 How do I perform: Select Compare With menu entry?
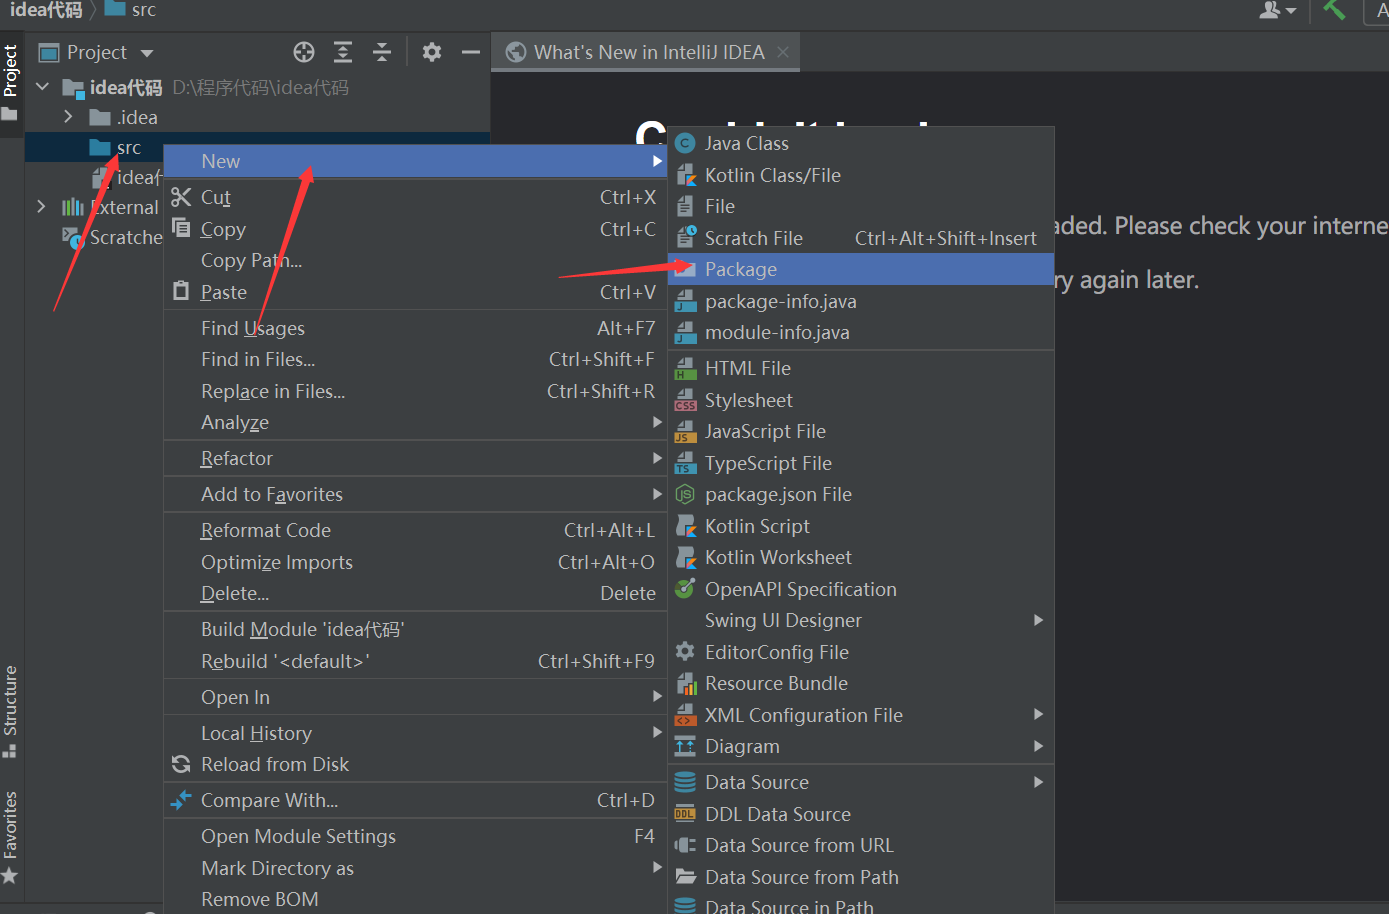click(x=415, y=800)
